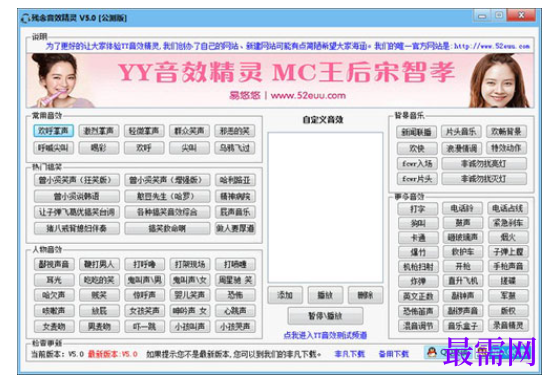Open the YY音效测试频道 link
This screenshot has width=555, height=383.
pyautogui.click(x=325, y=335)
